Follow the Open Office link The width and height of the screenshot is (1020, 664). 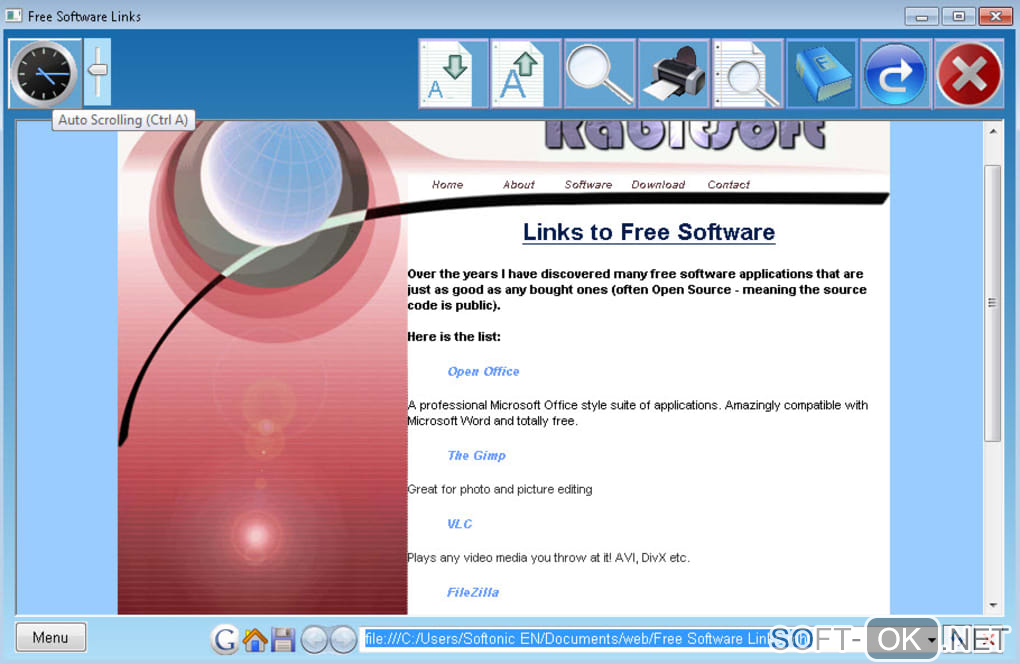click(483, 371)
